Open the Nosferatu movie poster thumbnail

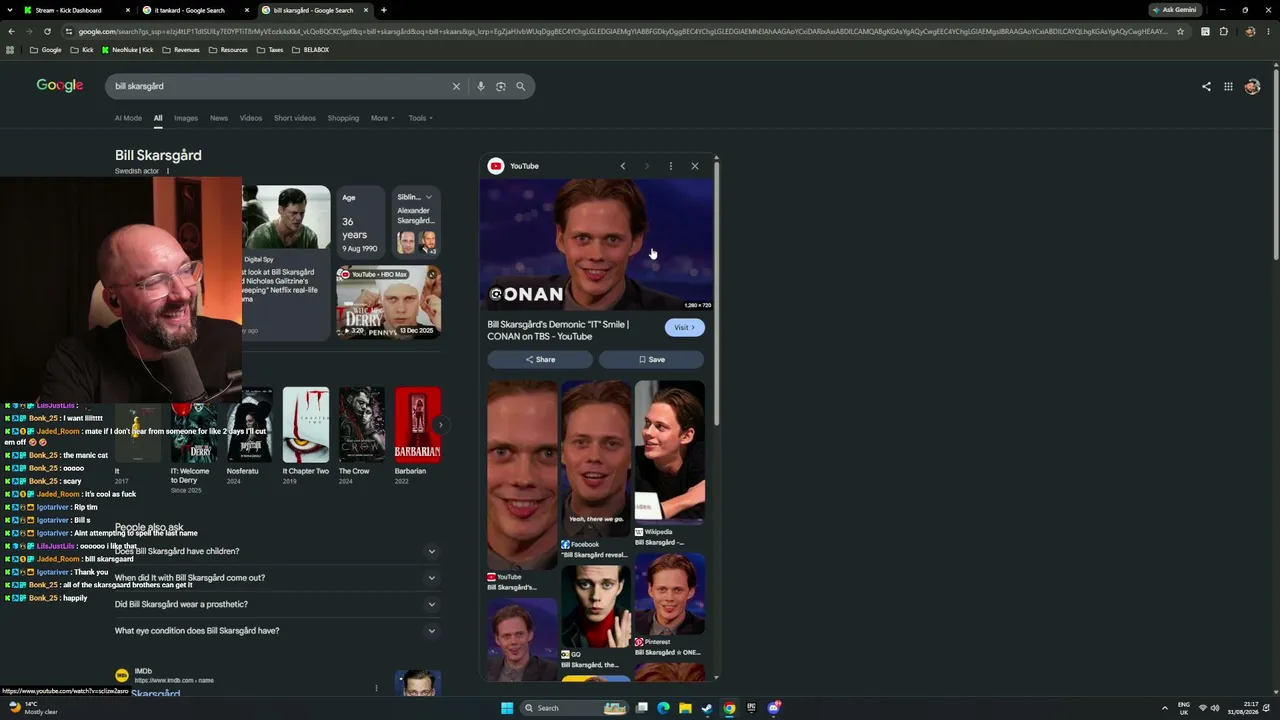pos(250,425)
